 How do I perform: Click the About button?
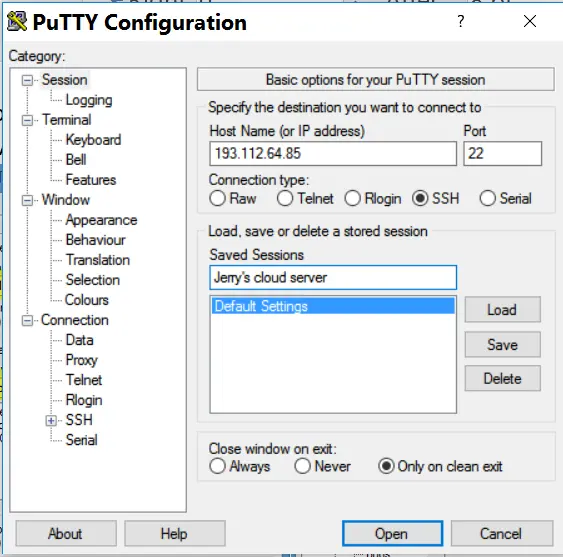pyautogui.click(x=66, y=534)
